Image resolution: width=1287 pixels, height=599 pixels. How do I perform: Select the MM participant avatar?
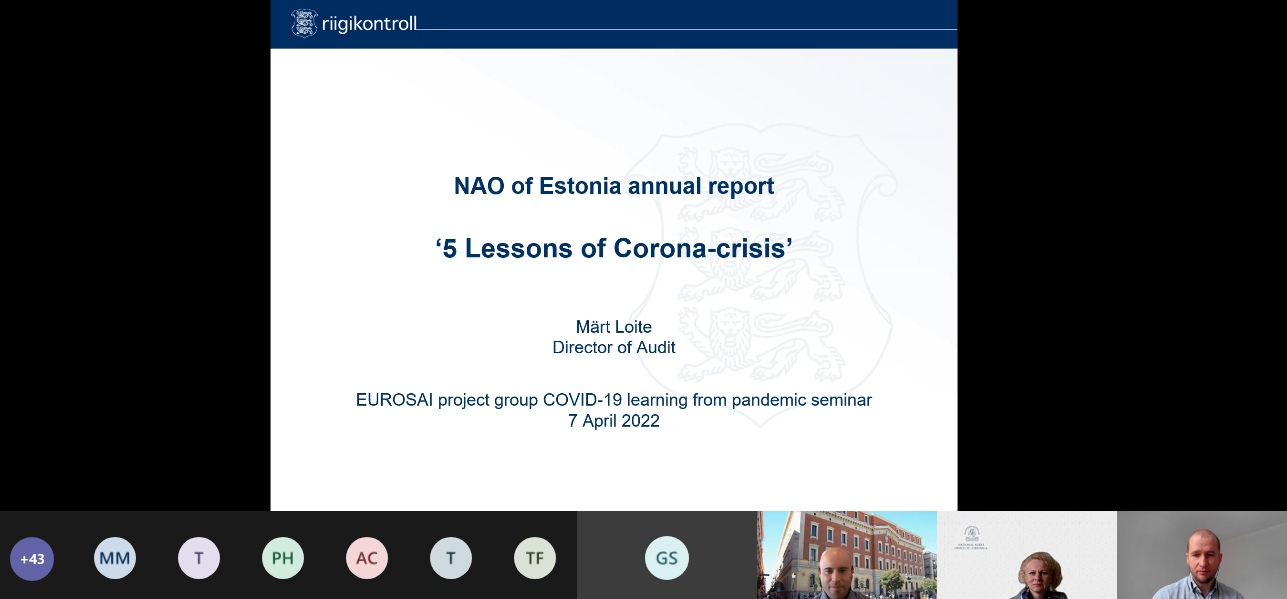click(x=115, y=558)
